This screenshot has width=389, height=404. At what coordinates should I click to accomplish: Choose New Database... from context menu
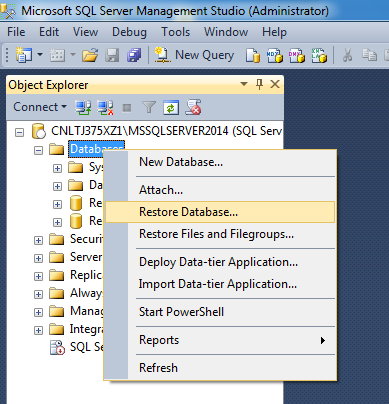(220, 162)
